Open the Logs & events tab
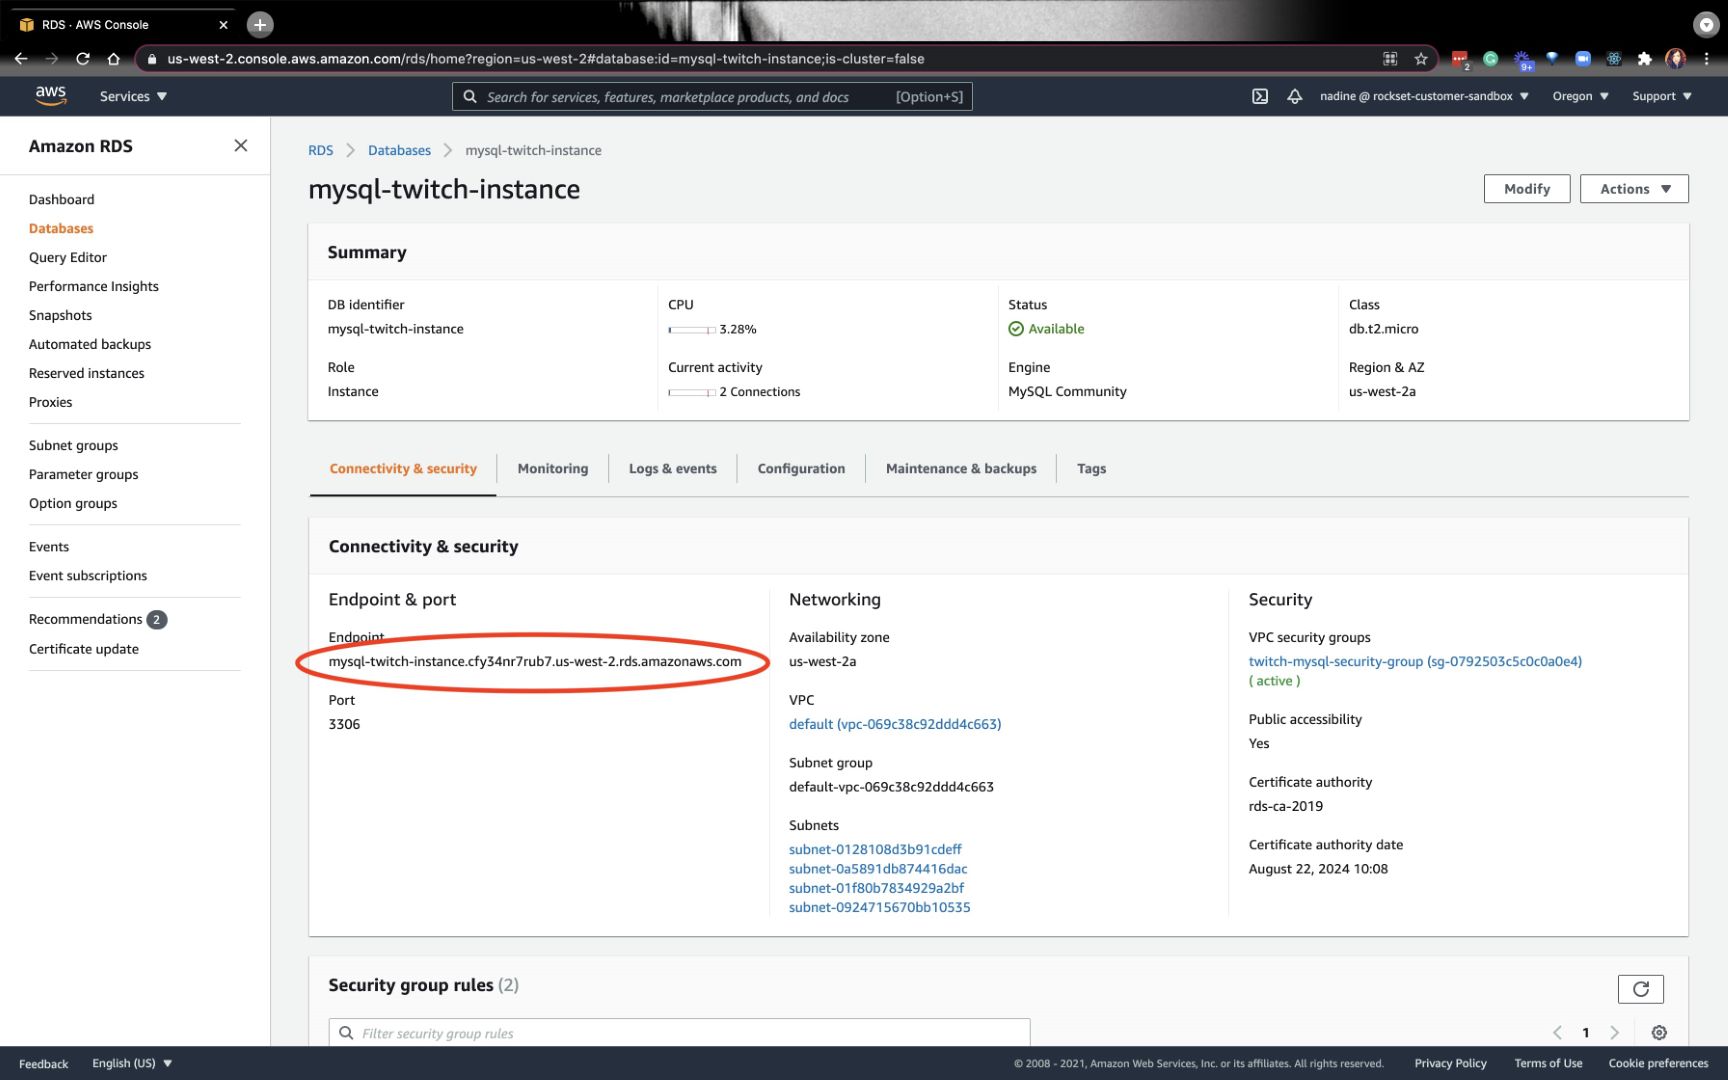This screenshot has width=1728, height=1080. (673, 469)
